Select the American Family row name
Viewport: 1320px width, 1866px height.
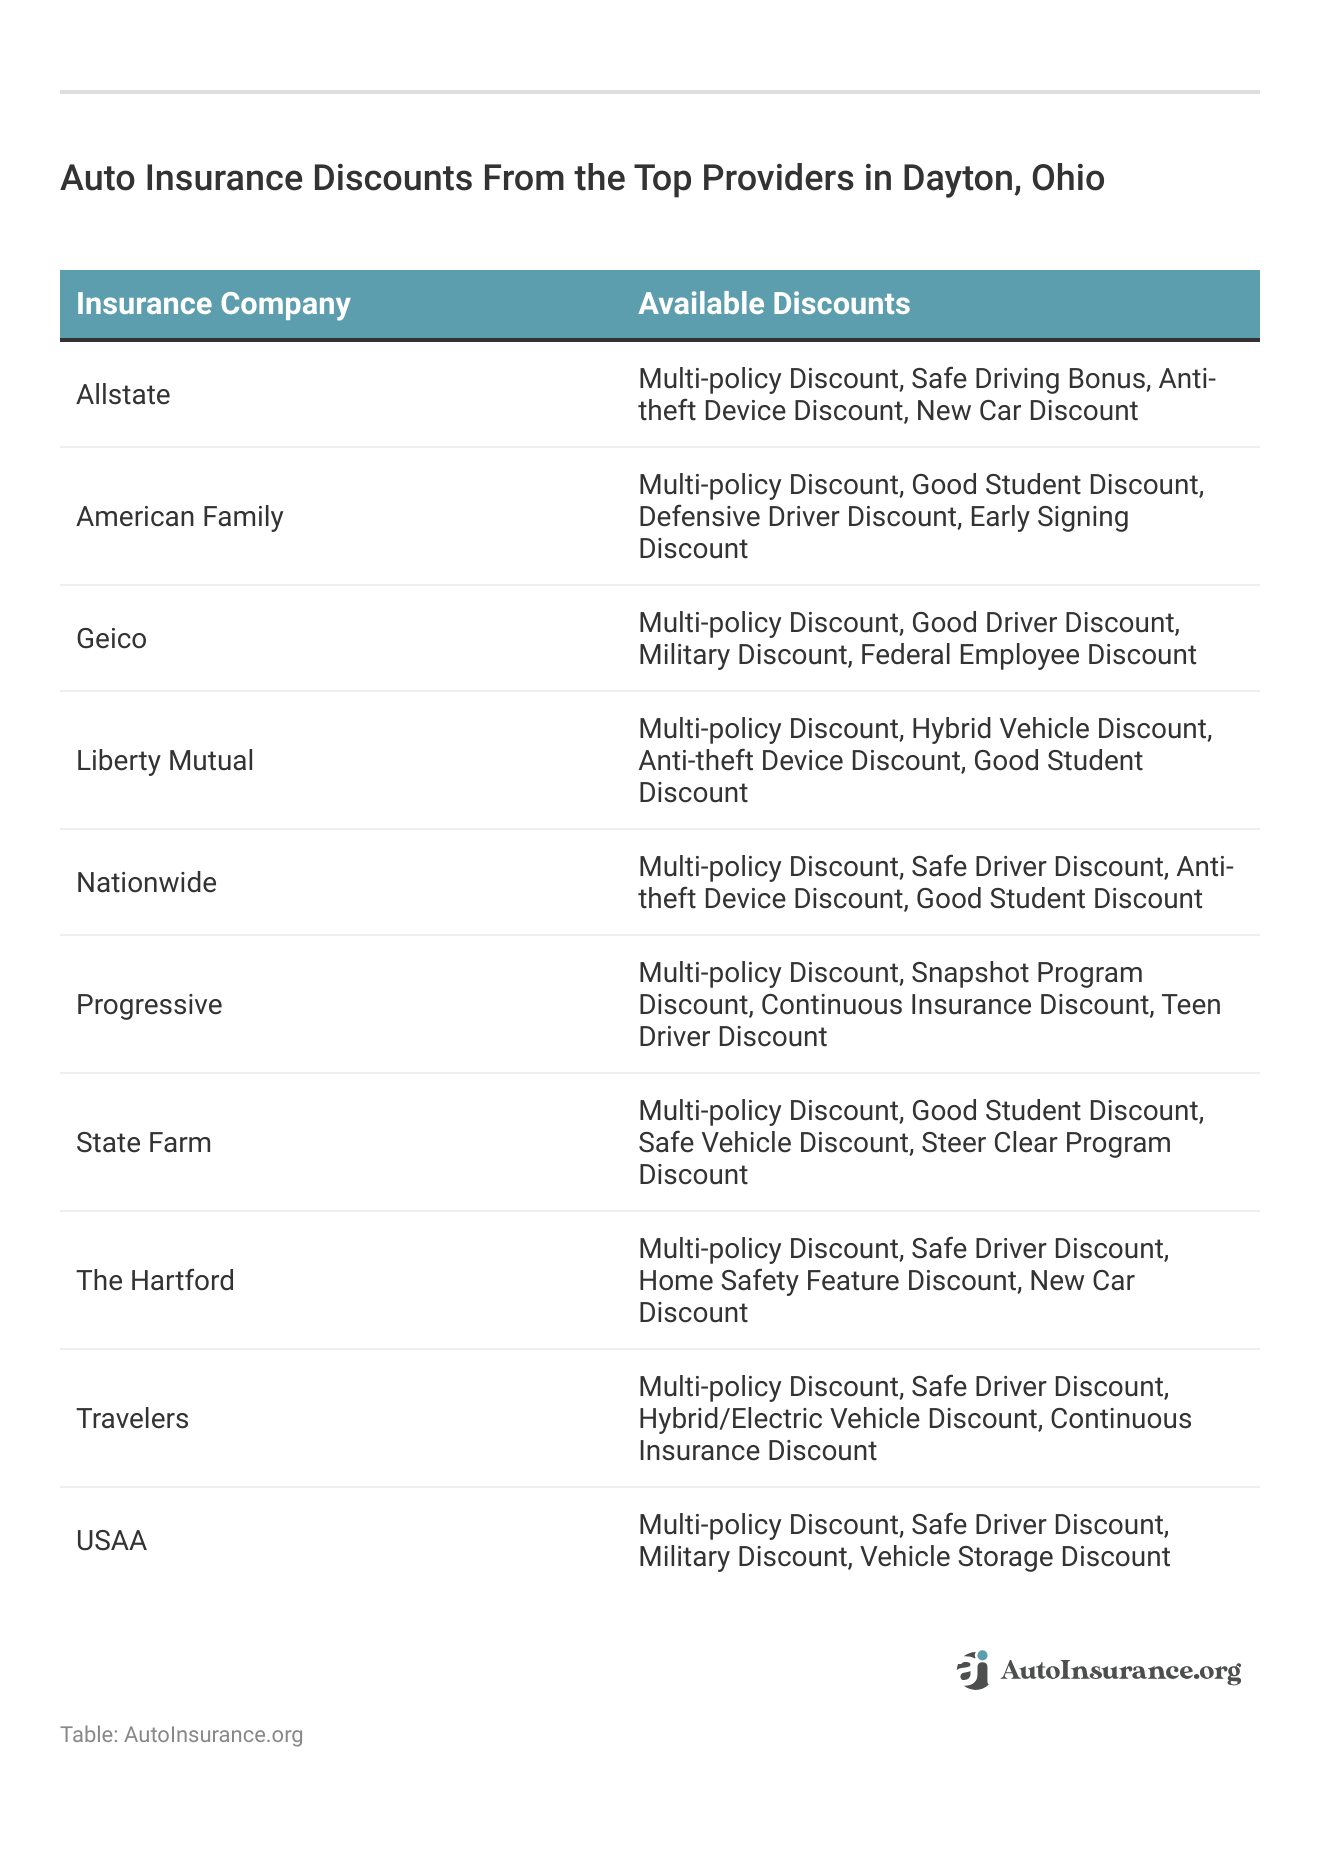(180, 517)
